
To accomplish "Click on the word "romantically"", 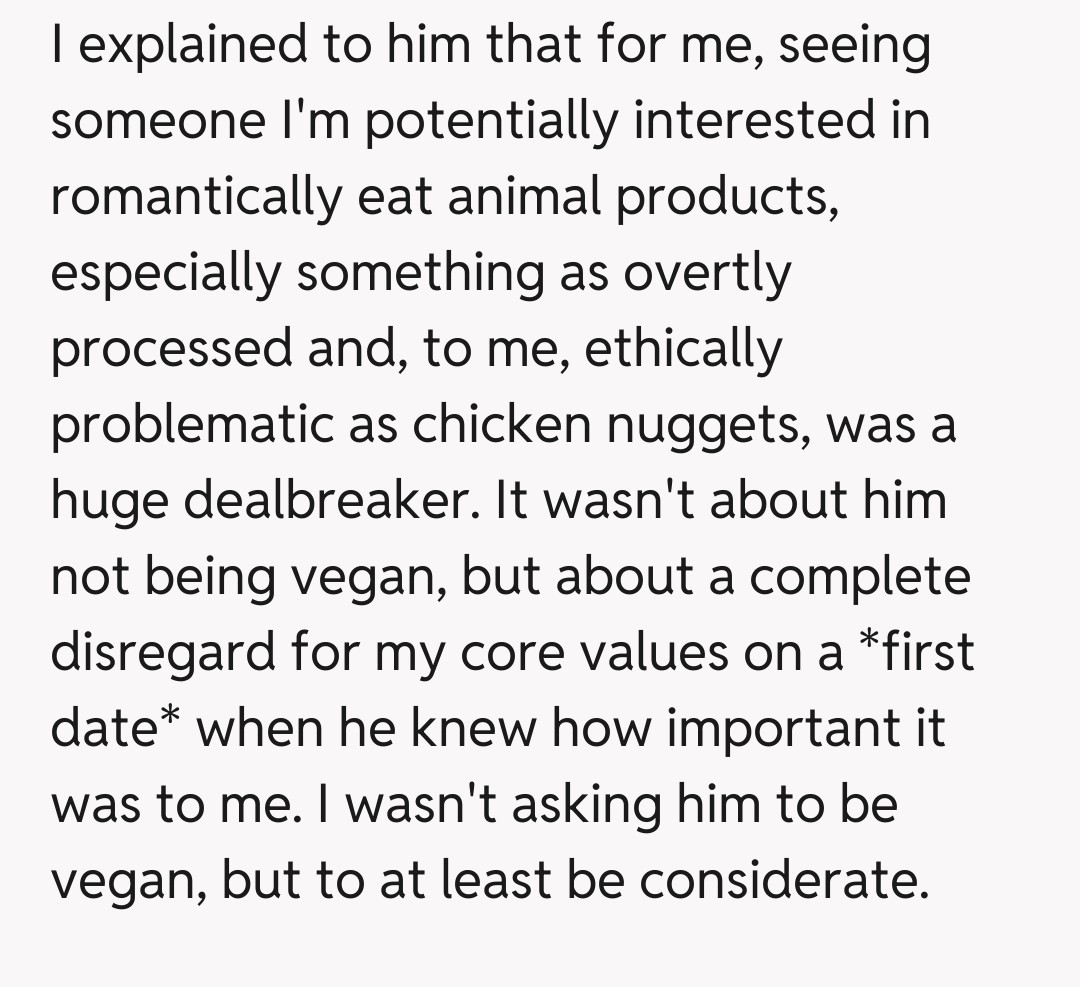I will pos(196,197).
